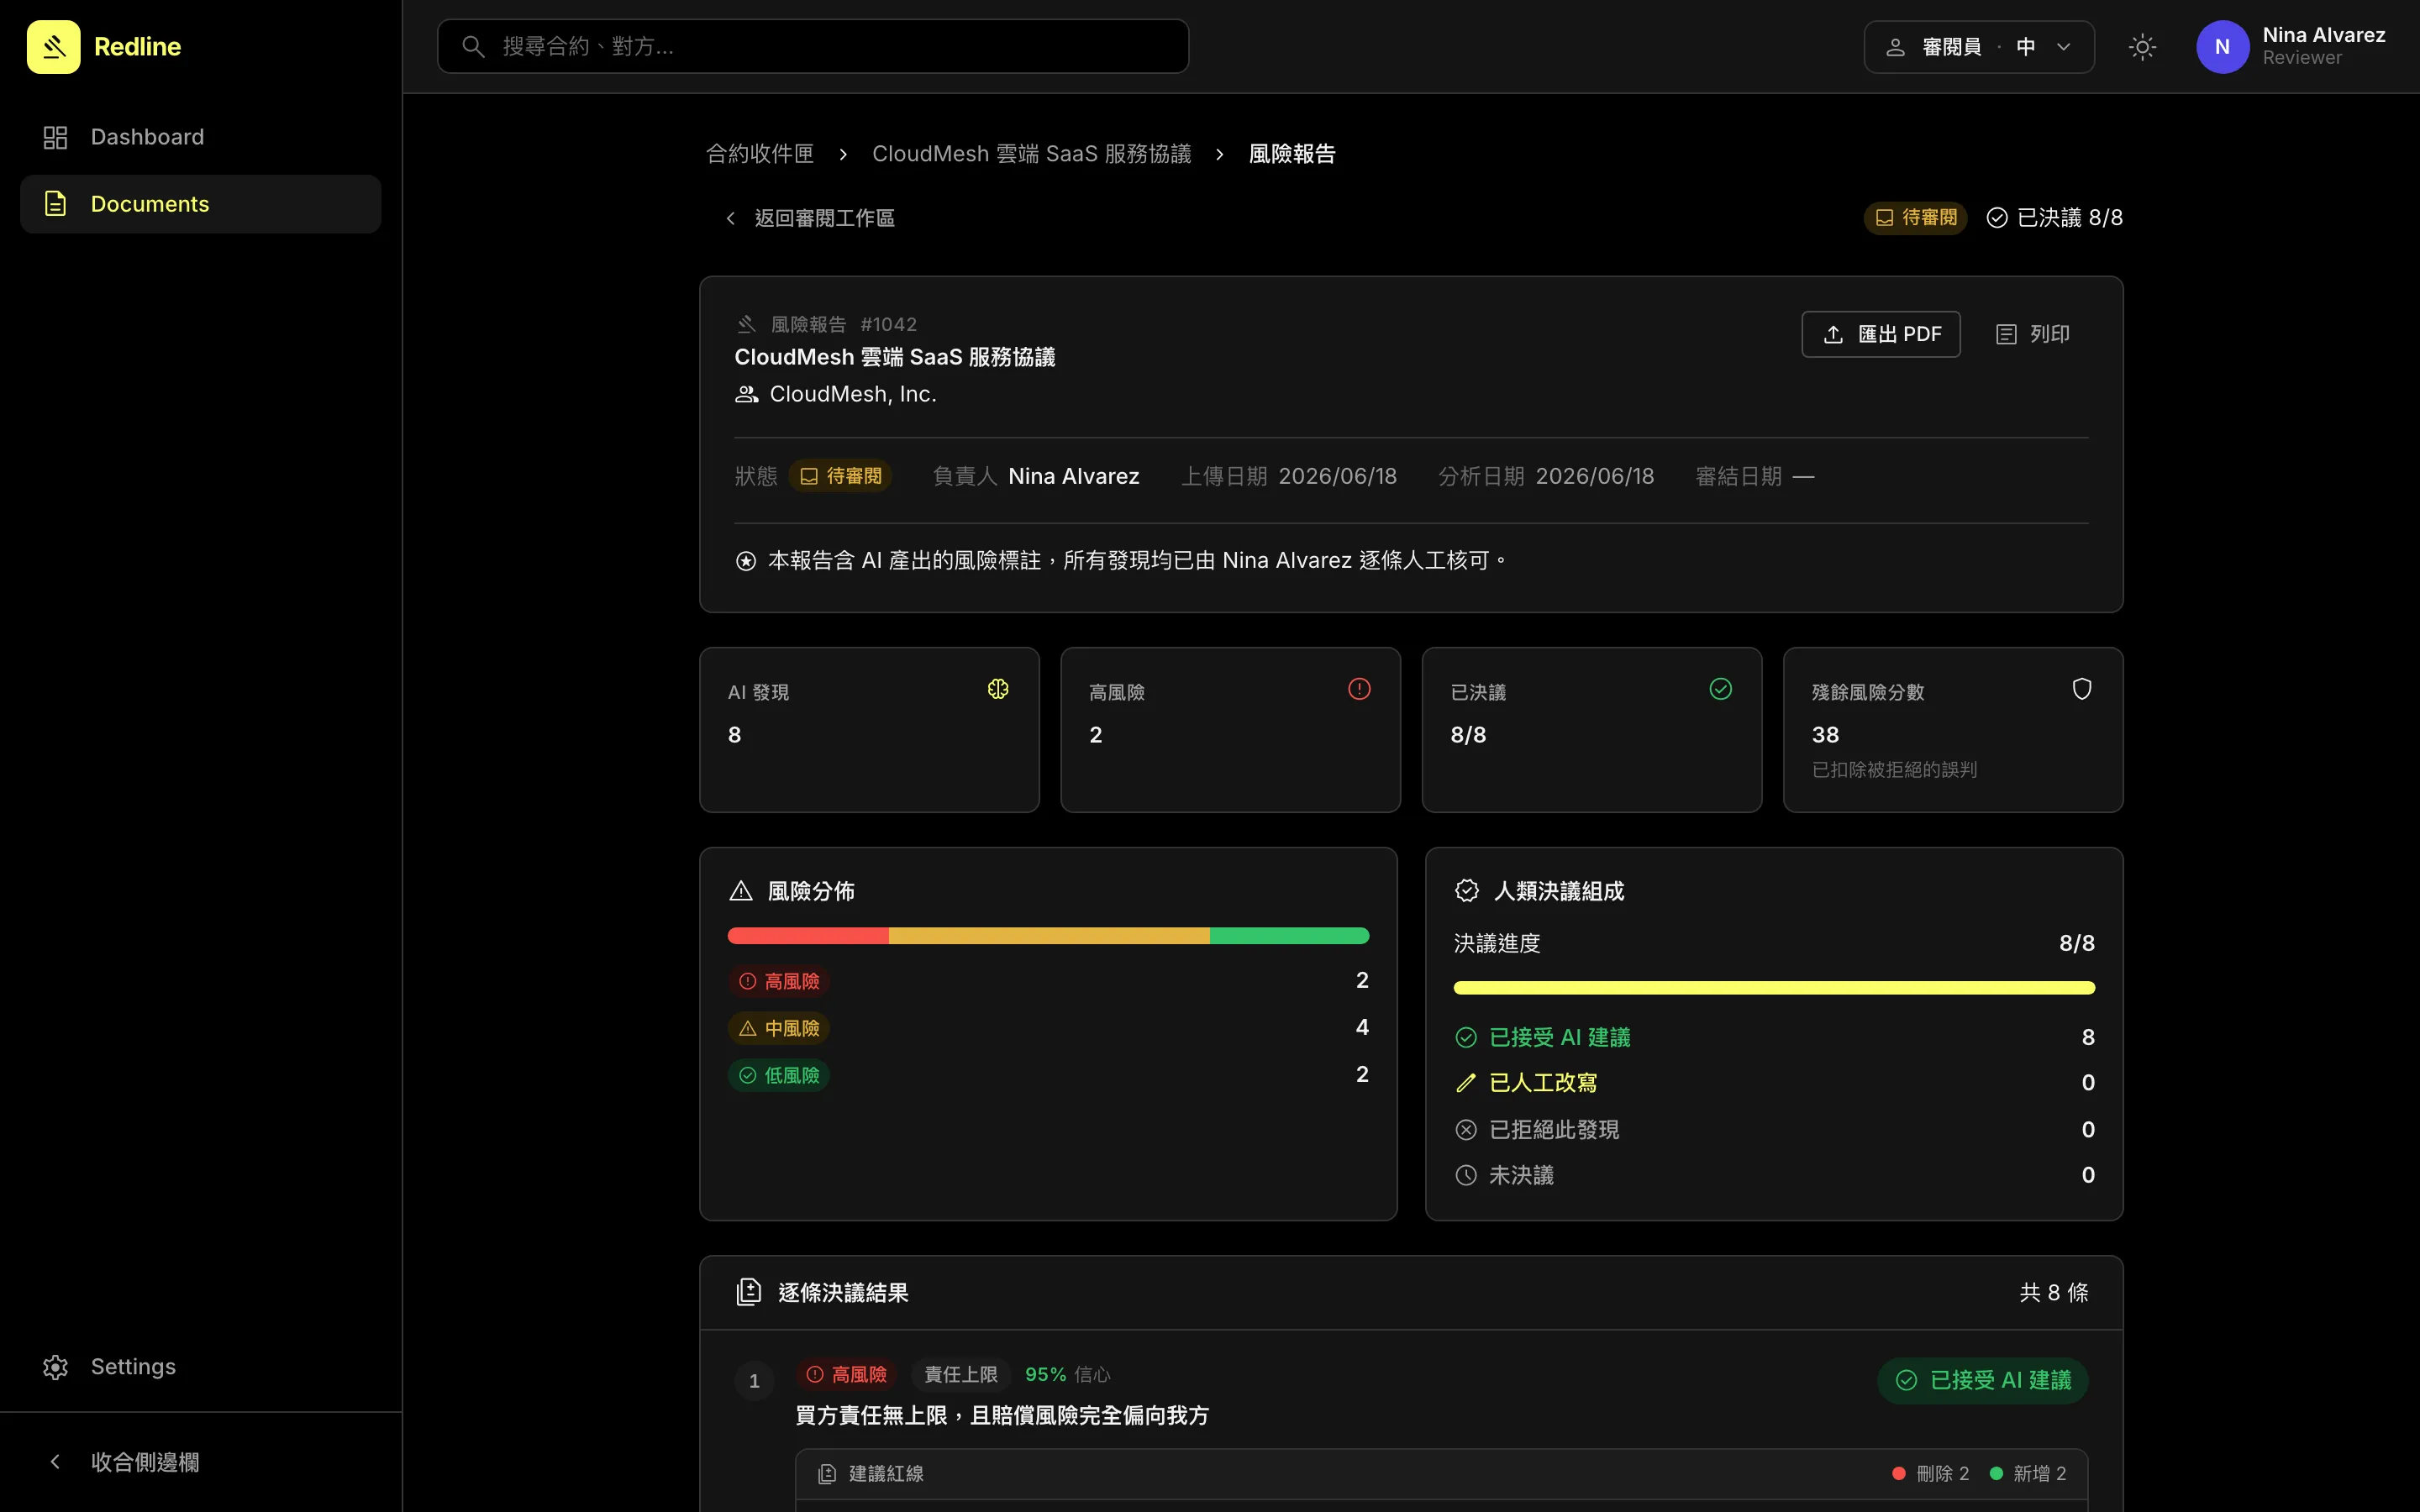Click the green segment of risk bar
2420x1512 pixels.
coord(1289,936)
